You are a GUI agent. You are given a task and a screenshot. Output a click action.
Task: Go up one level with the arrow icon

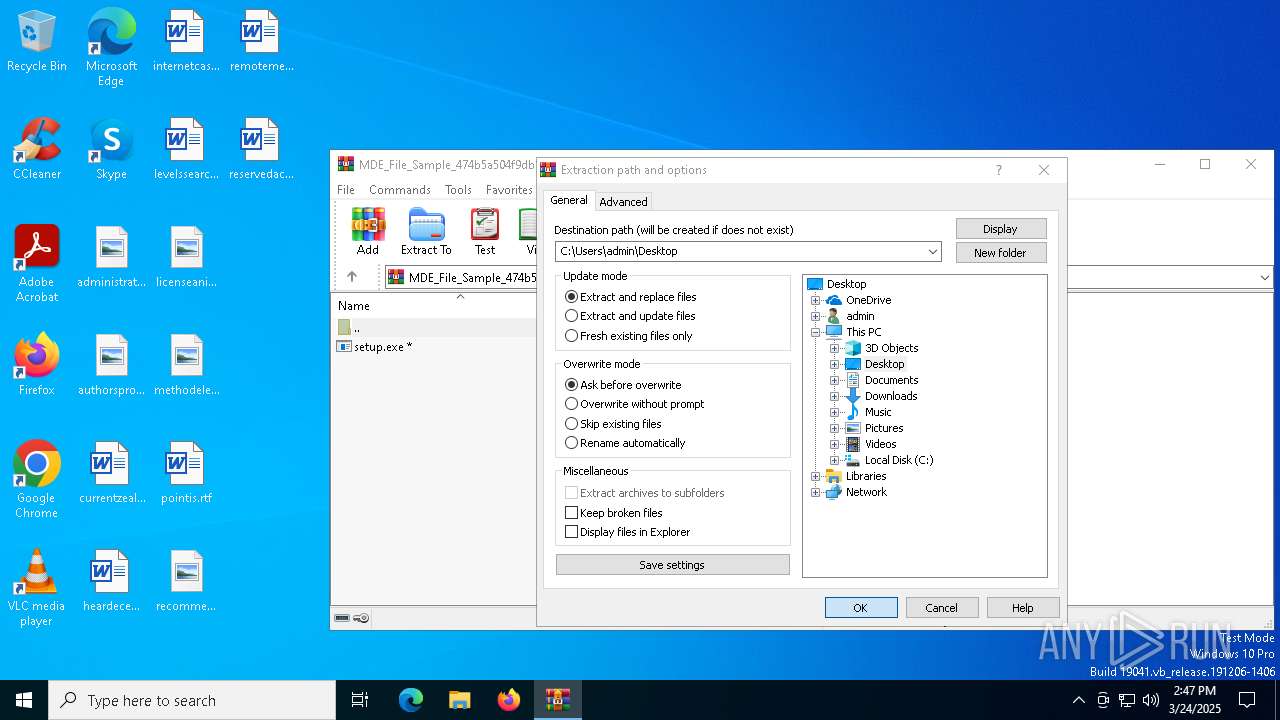coord(352,277)
